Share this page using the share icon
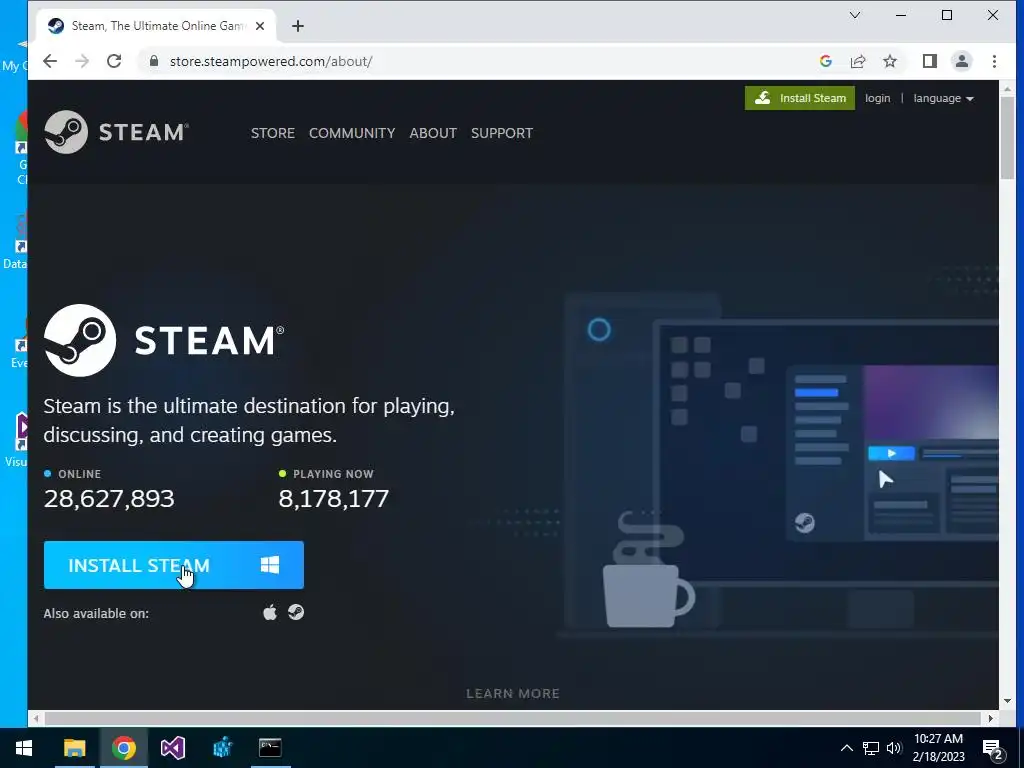 pos(857,61)
